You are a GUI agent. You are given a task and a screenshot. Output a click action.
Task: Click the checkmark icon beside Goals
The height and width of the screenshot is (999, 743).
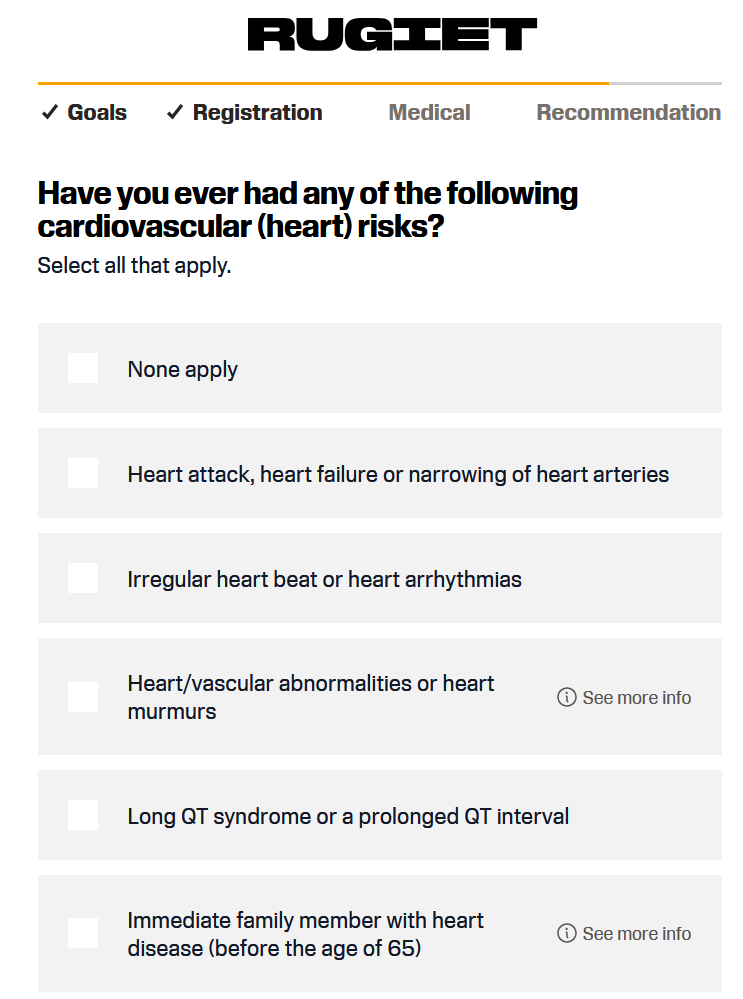tap(50, 113)
